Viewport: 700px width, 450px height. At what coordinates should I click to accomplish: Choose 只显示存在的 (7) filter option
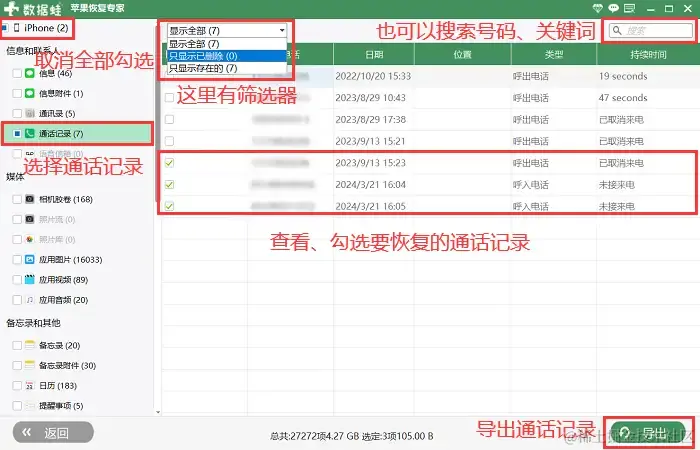(x=227, y=68)
